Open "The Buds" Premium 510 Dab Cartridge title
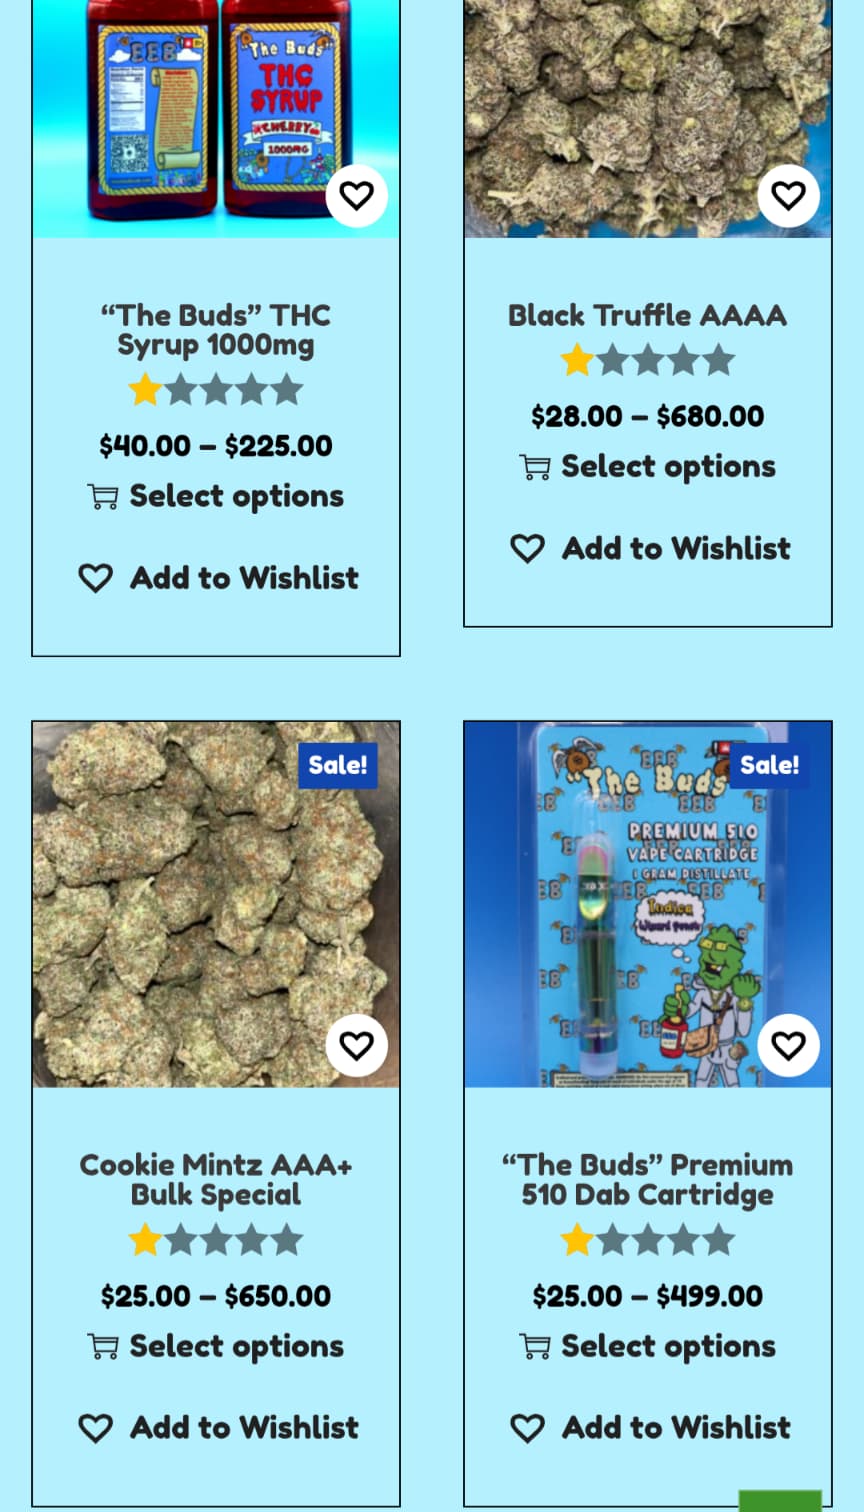 tap(648, 1179)
